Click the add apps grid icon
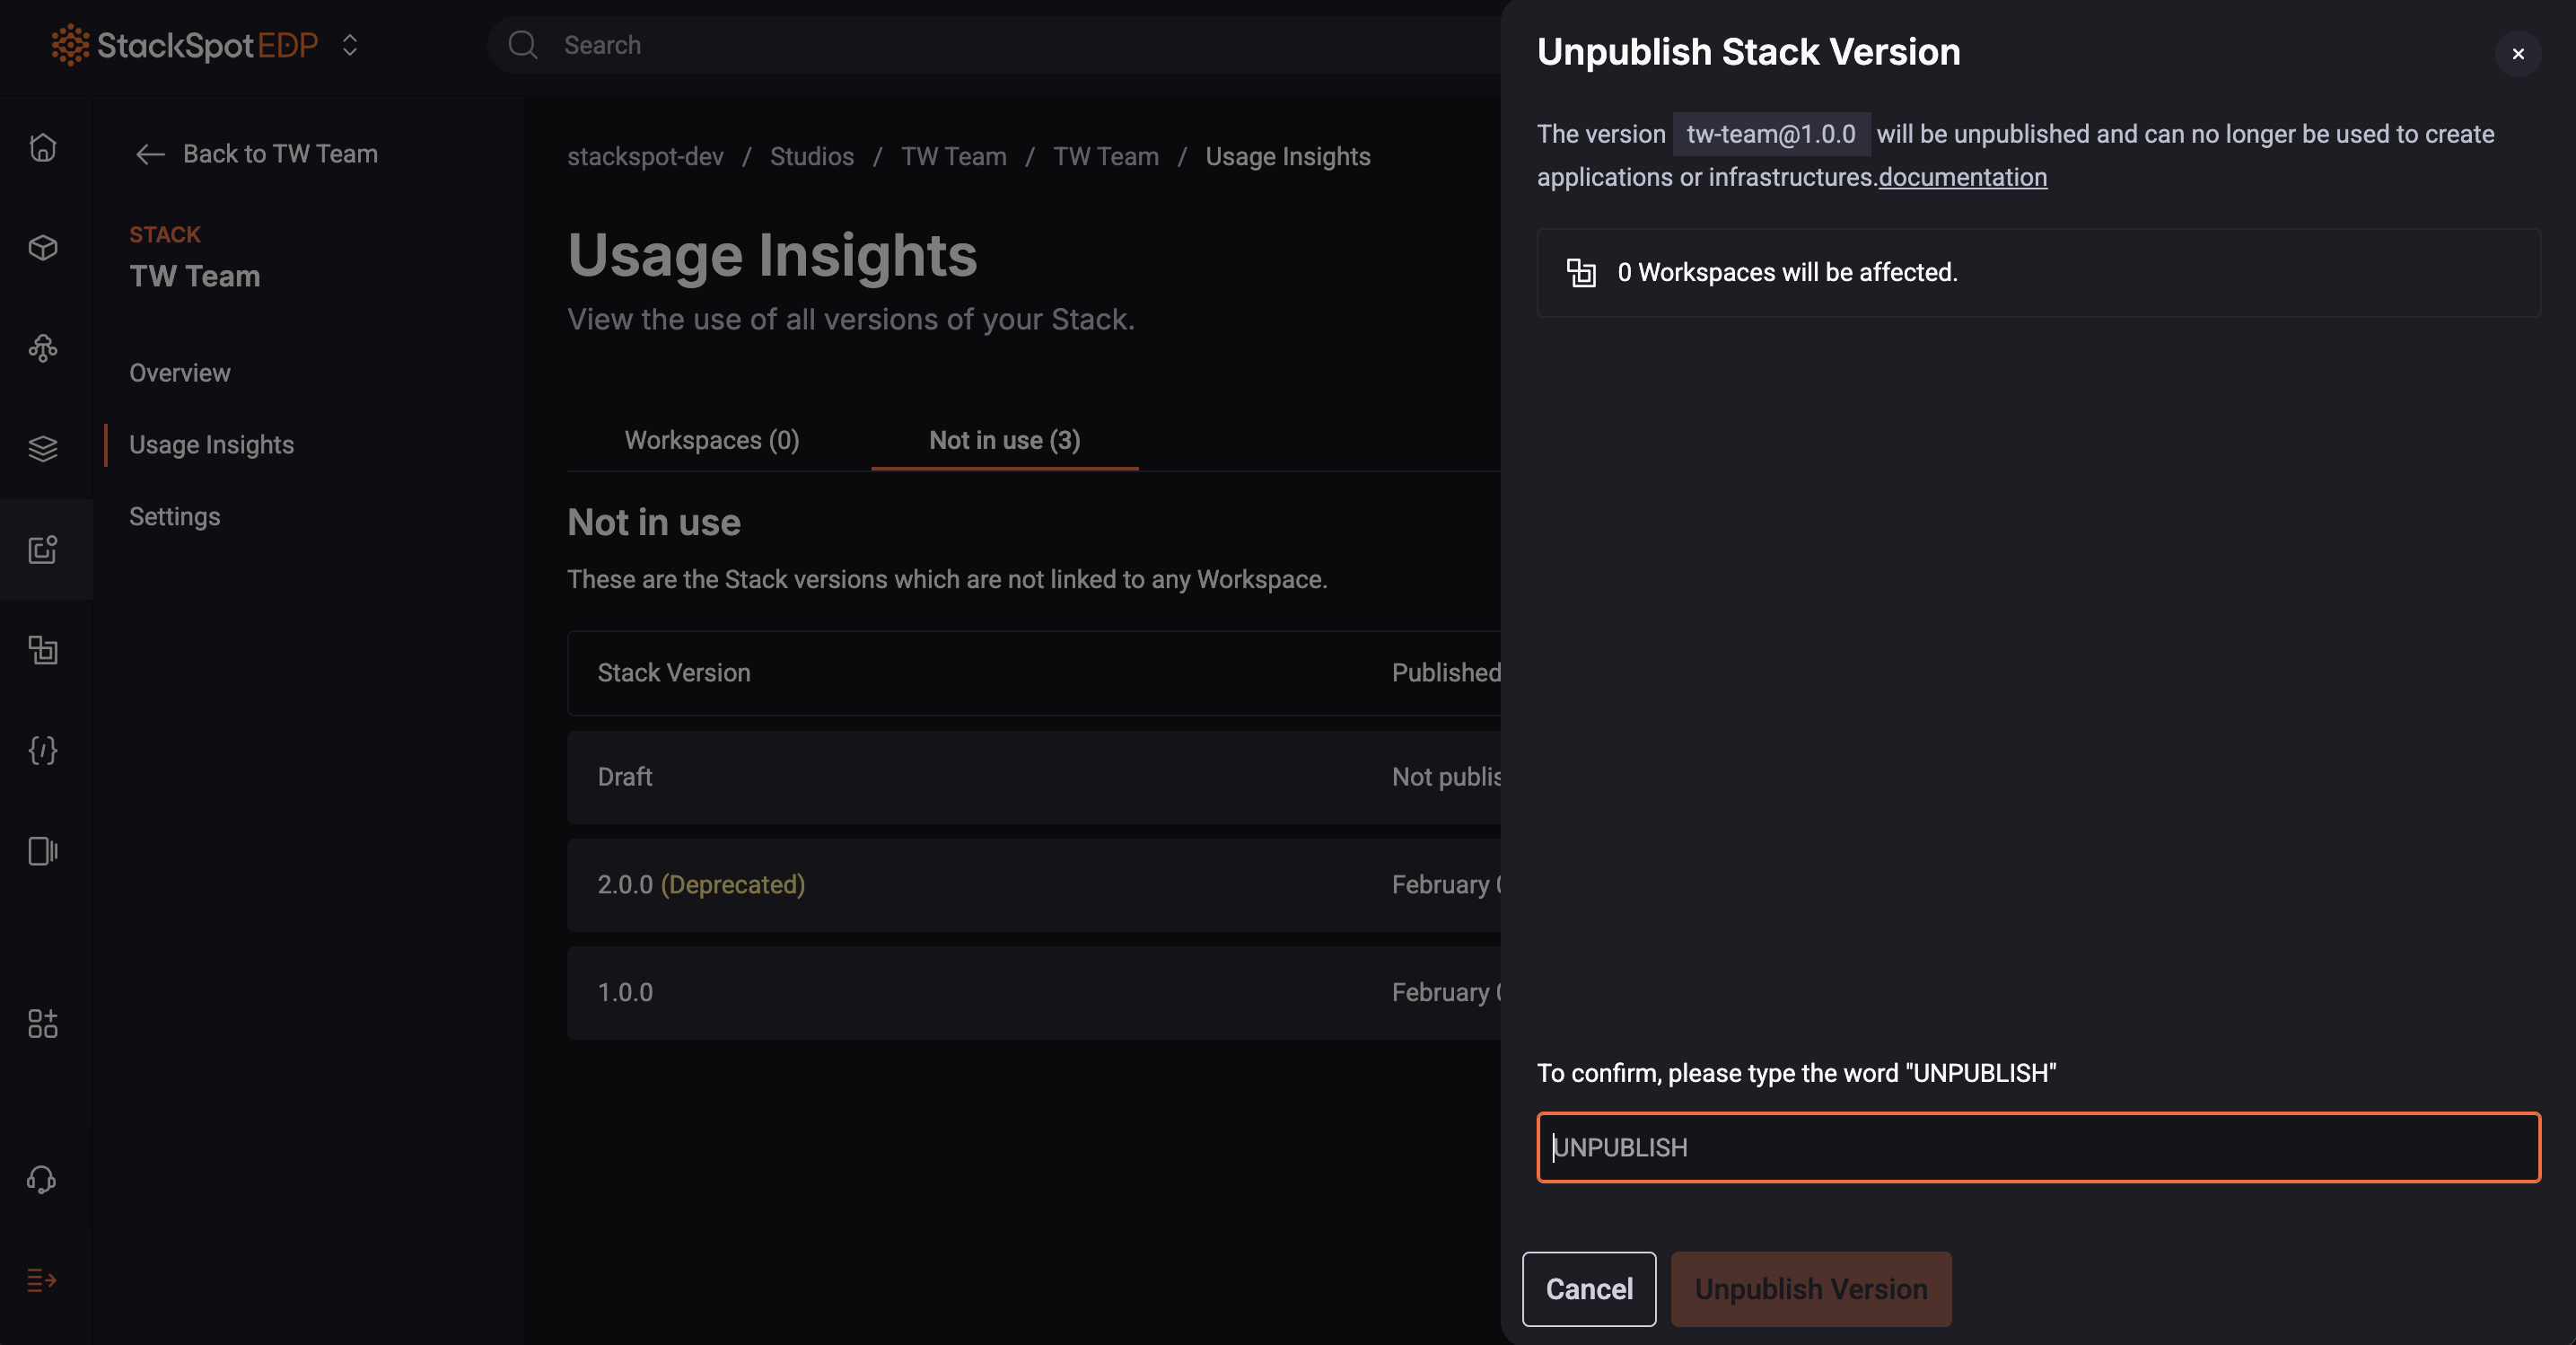 click(42, 1023)
